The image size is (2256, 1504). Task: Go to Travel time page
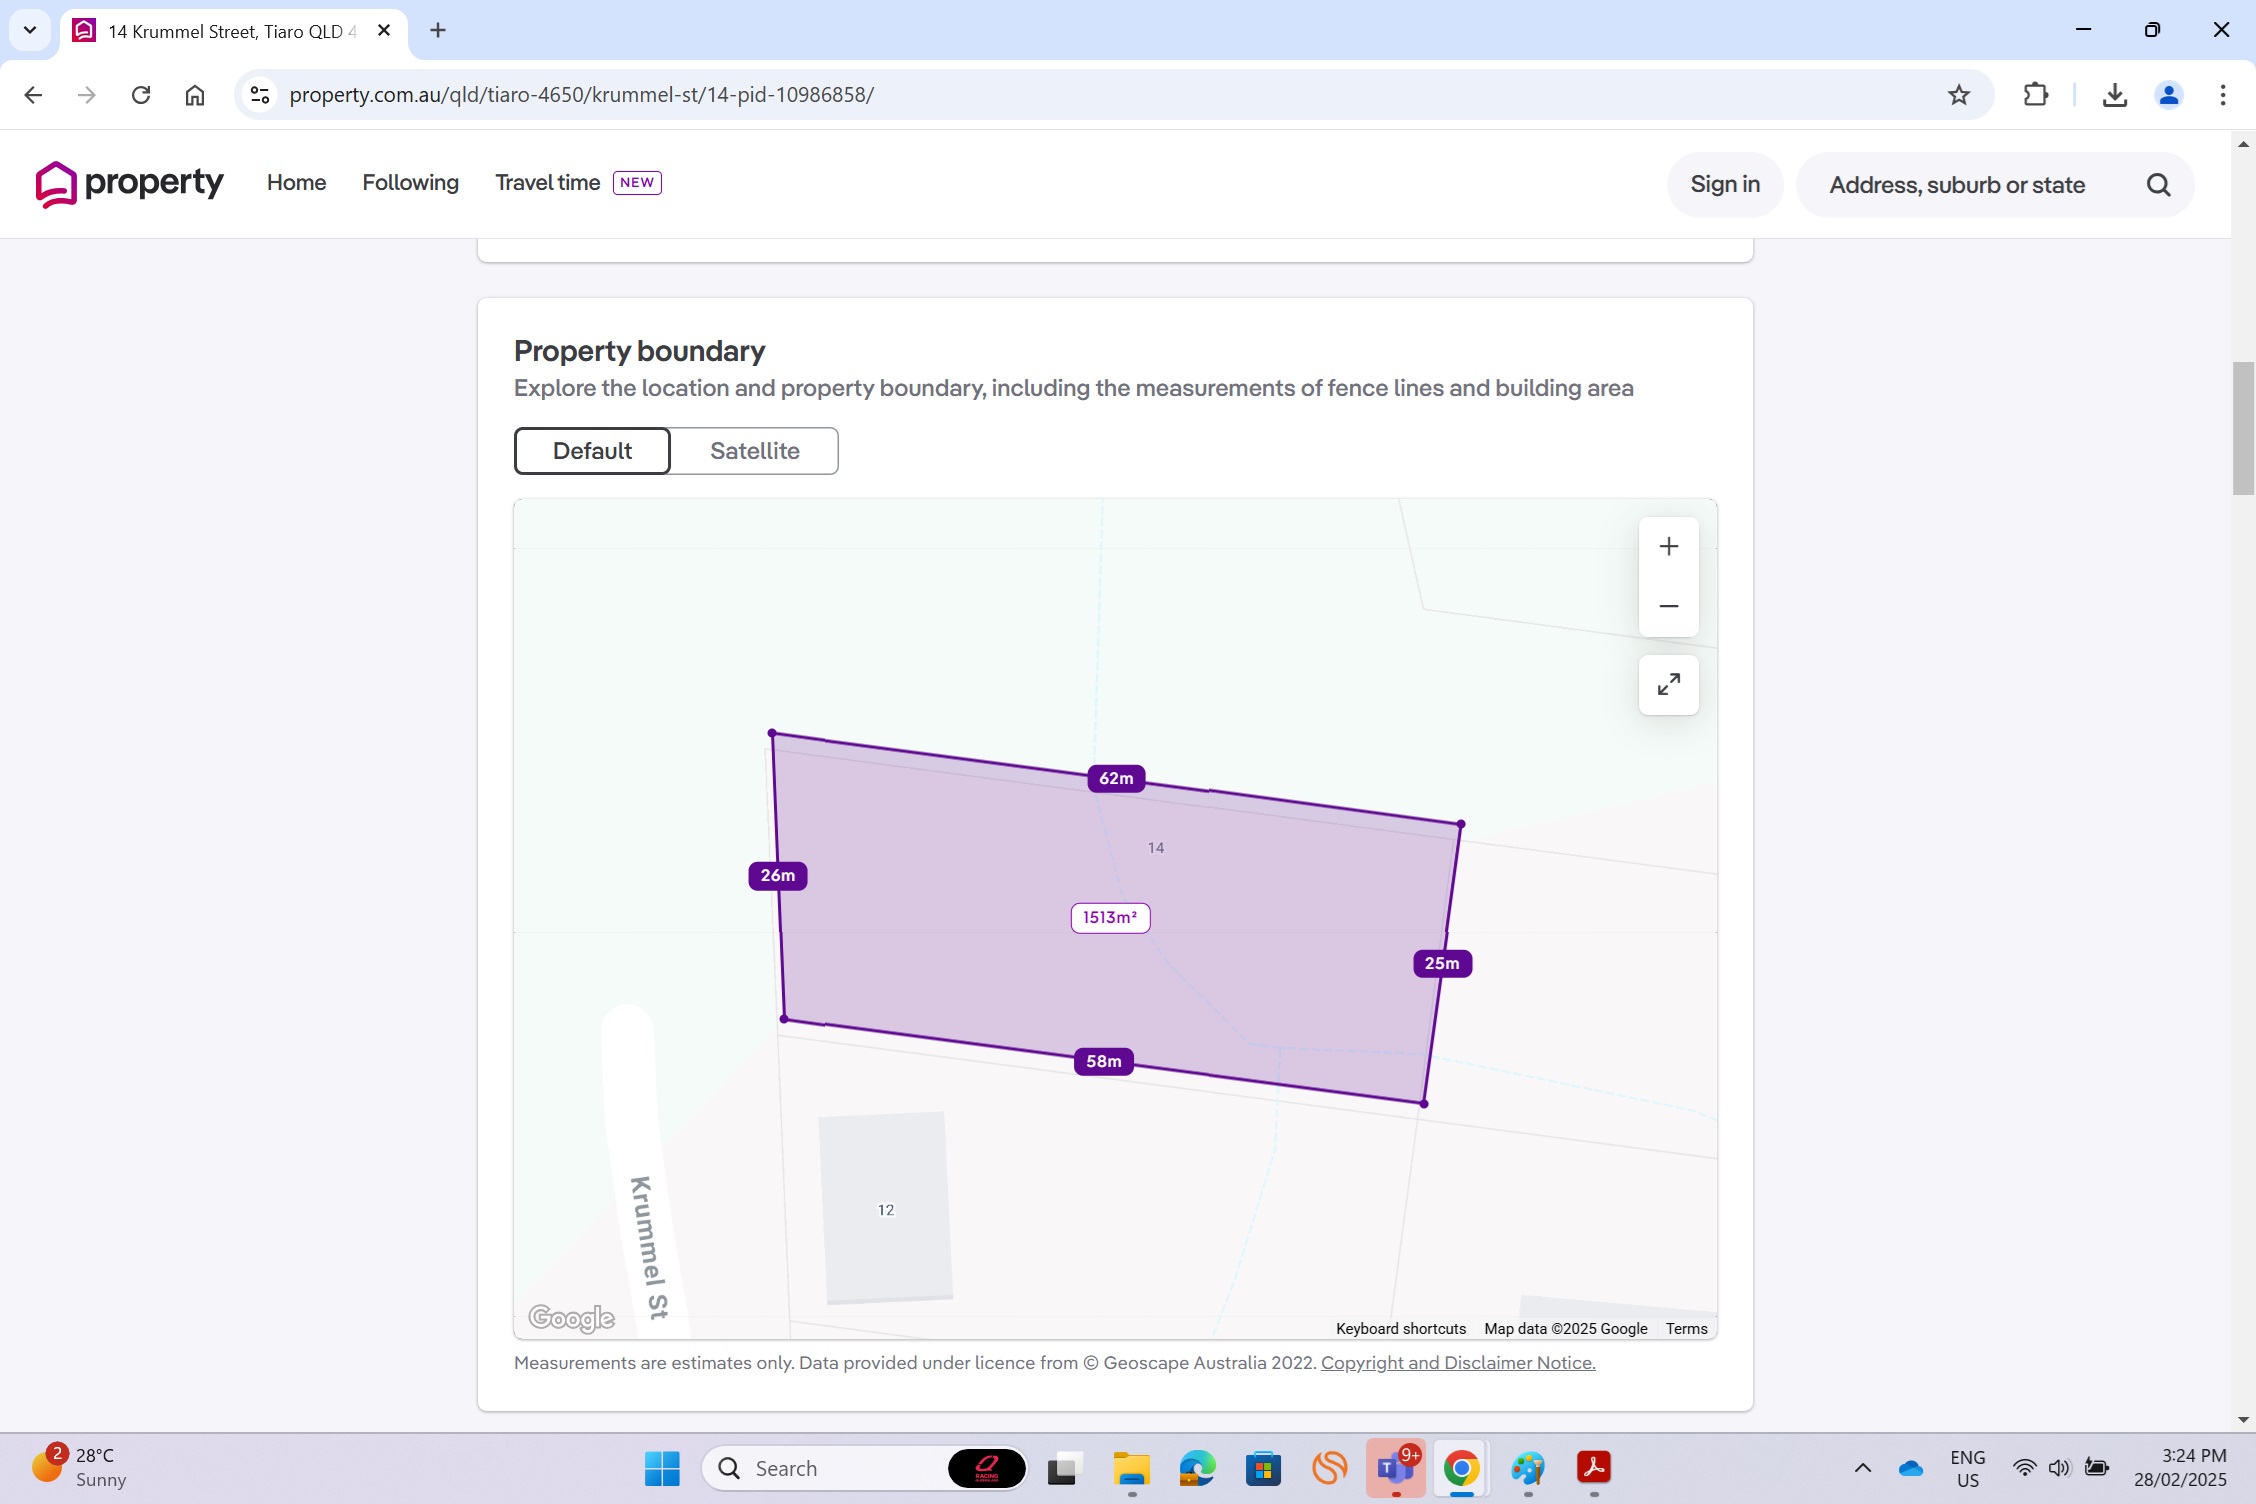[547, 183]
